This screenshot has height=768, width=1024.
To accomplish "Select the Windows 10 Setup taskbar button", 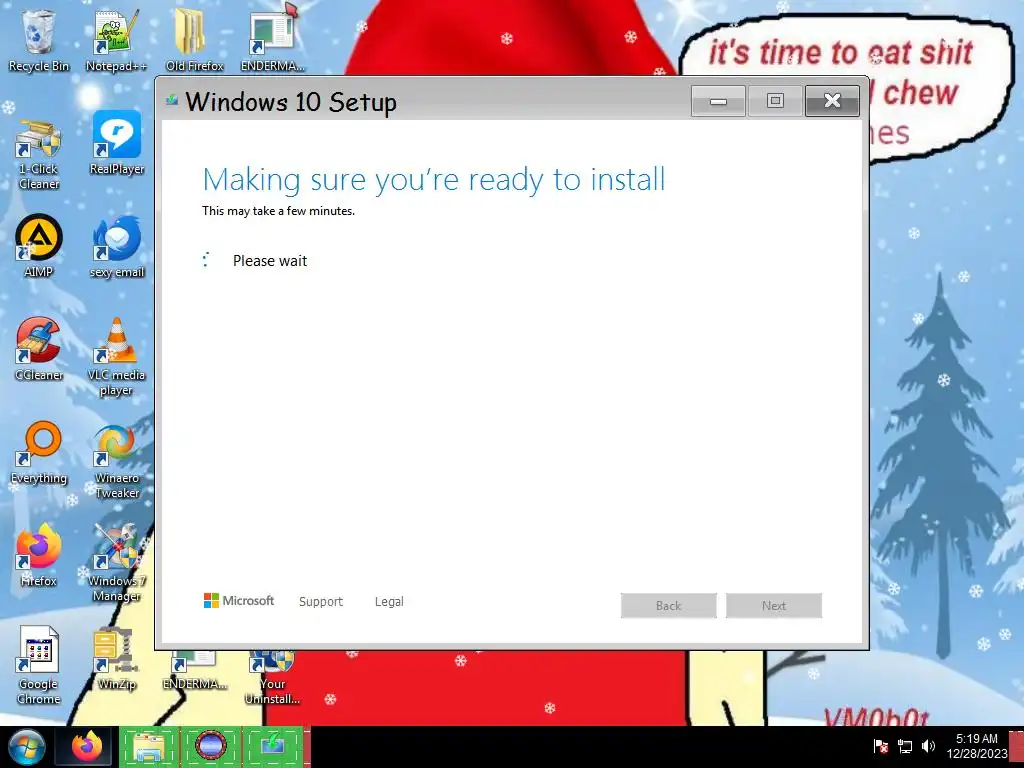I will pos(272,747).
